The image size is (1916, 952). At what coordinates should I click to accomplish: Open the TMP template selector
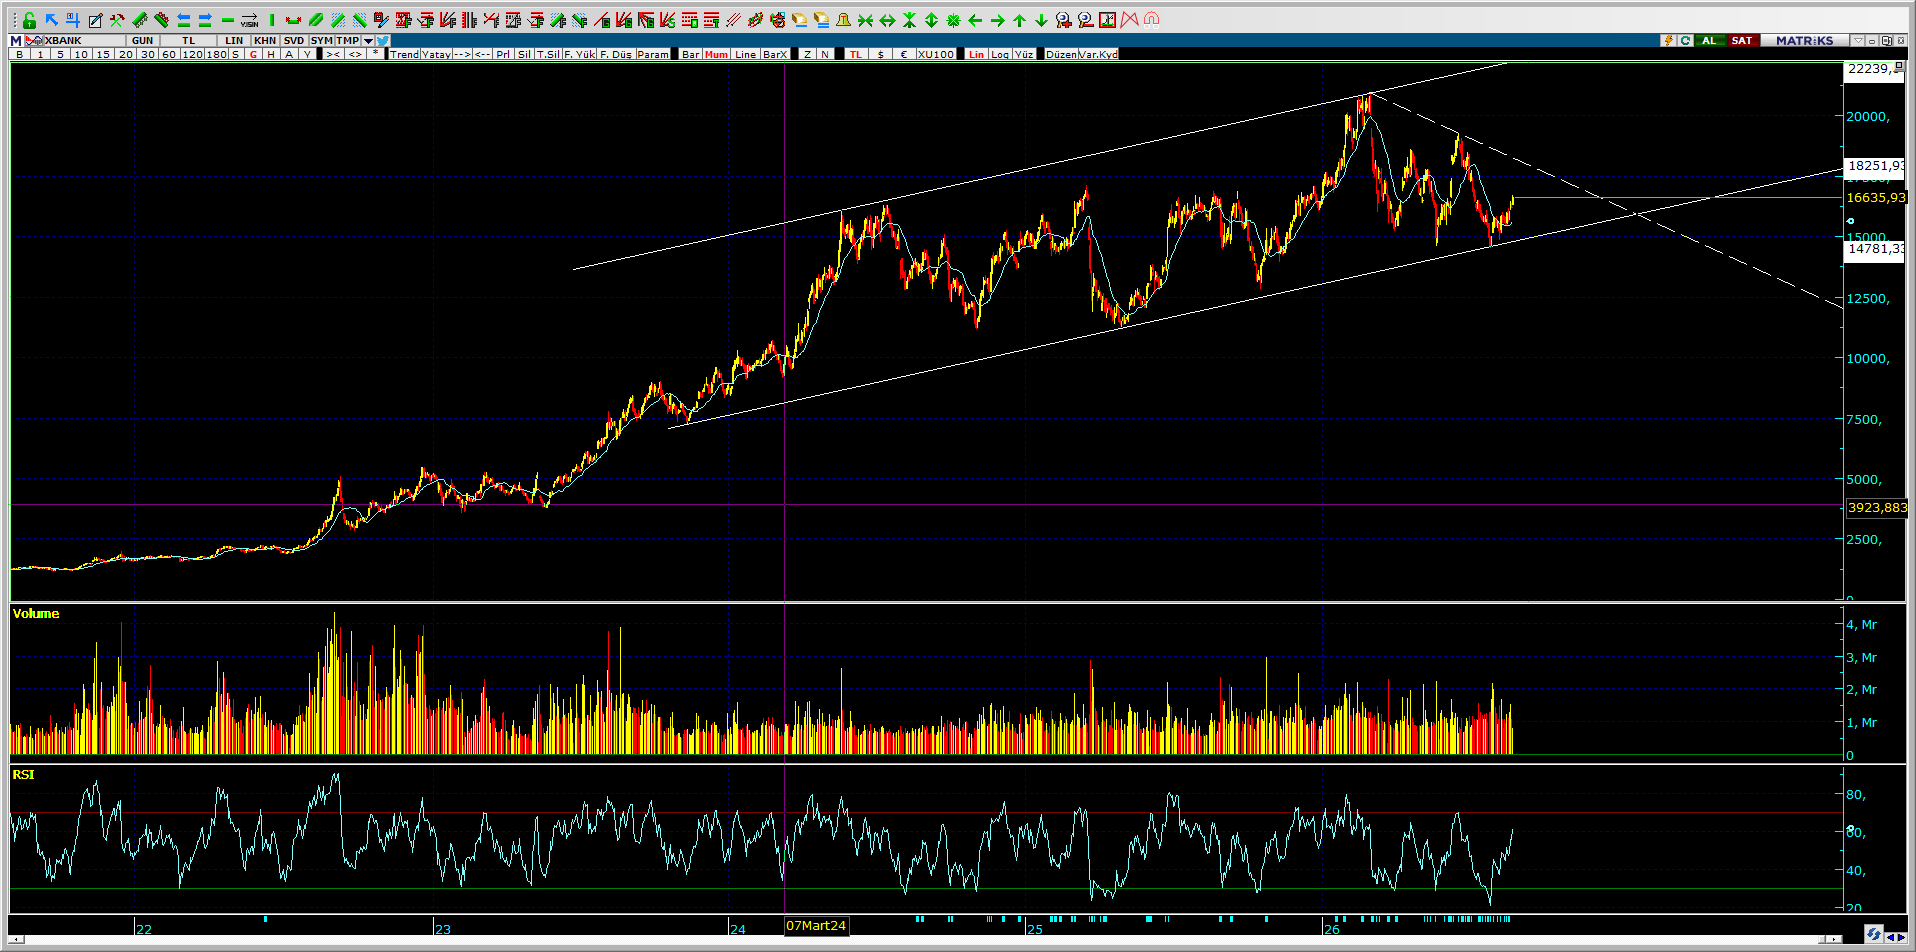point(348,41)
